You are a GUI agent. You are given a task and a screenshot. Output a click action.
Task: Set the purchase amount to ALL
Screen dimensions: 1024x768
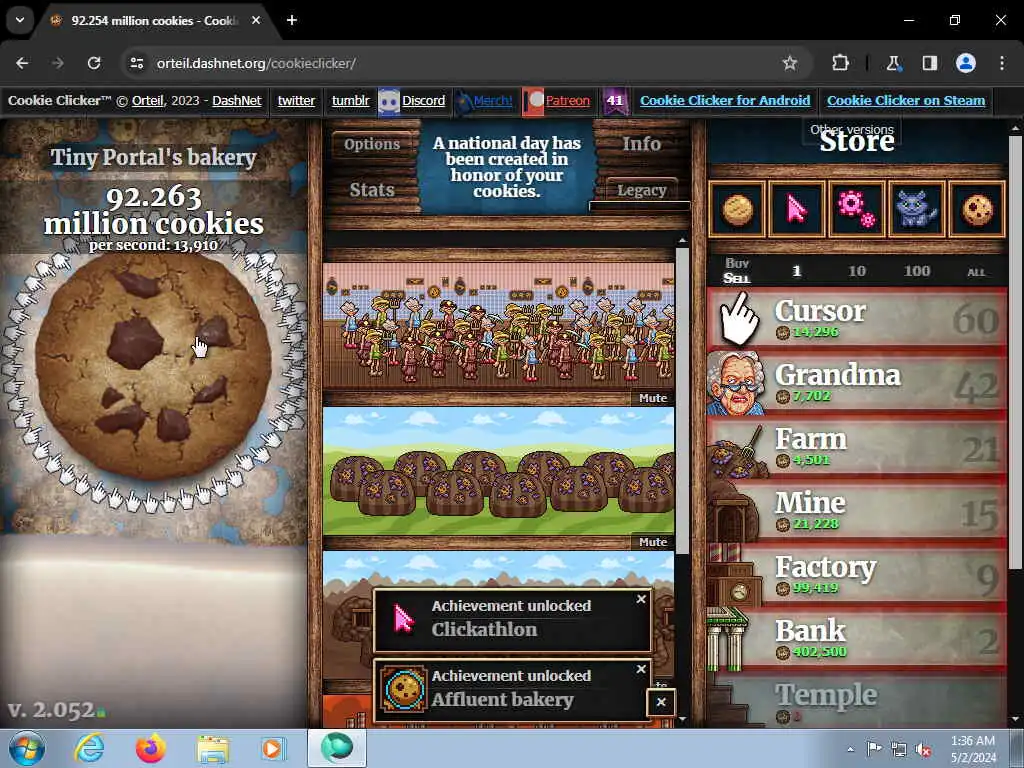[x=976, y=272]
